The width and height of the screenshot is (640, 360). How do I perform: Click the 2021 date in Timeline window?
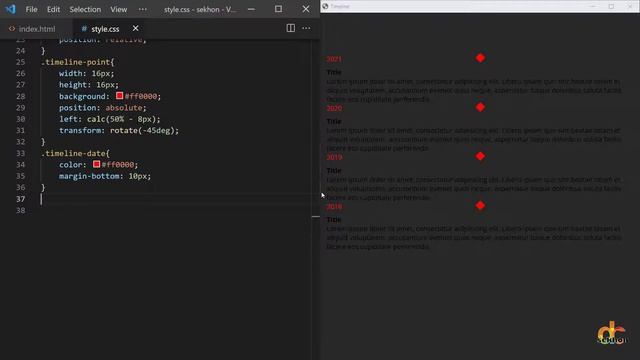[334, 59]
